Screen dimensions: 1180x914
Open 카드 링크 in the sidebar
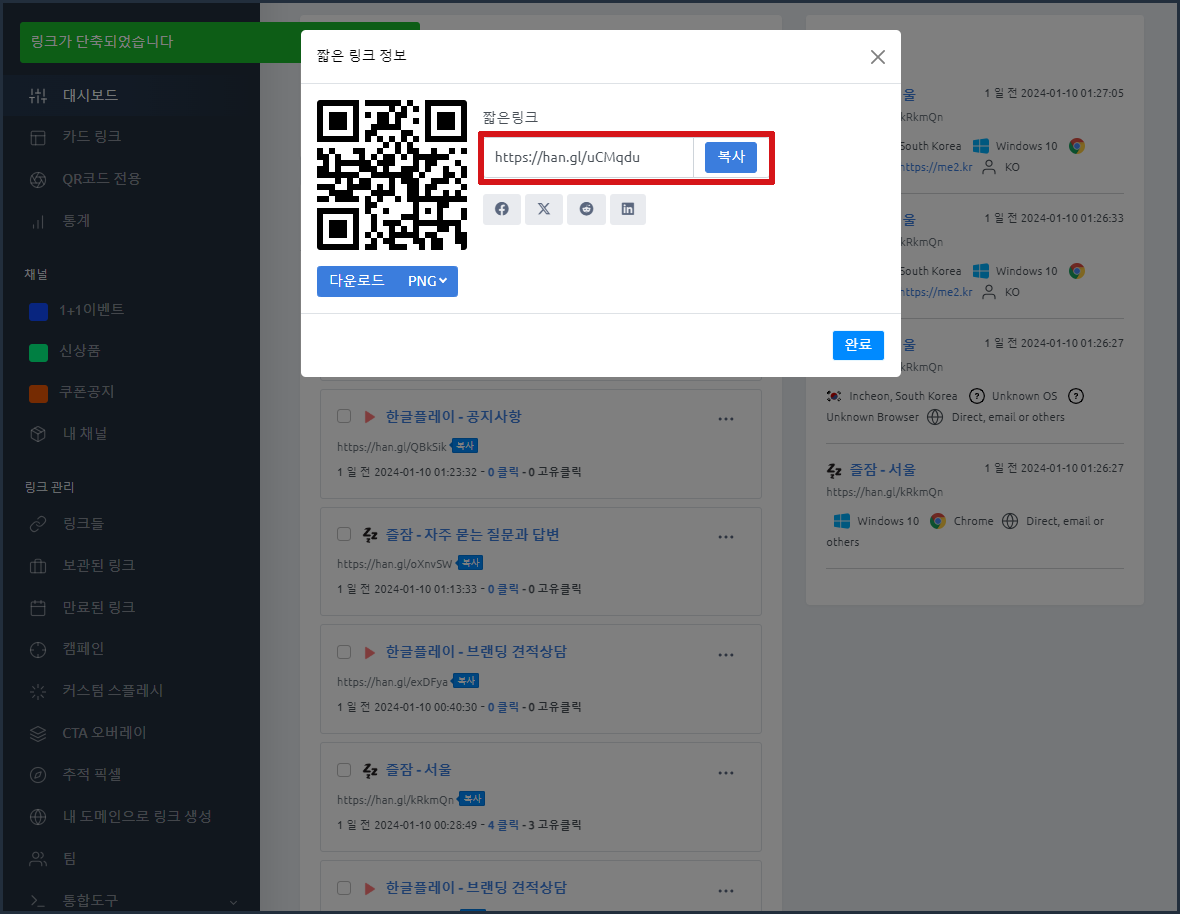tap(92, 137)
